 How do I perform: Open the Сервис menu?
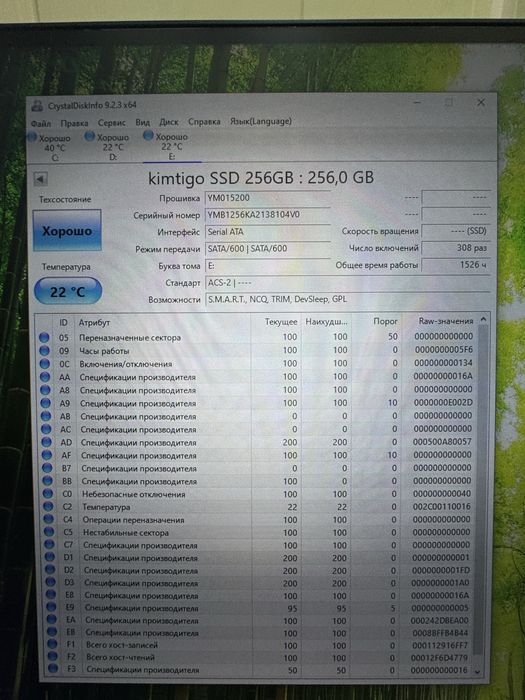click(112, 122)
